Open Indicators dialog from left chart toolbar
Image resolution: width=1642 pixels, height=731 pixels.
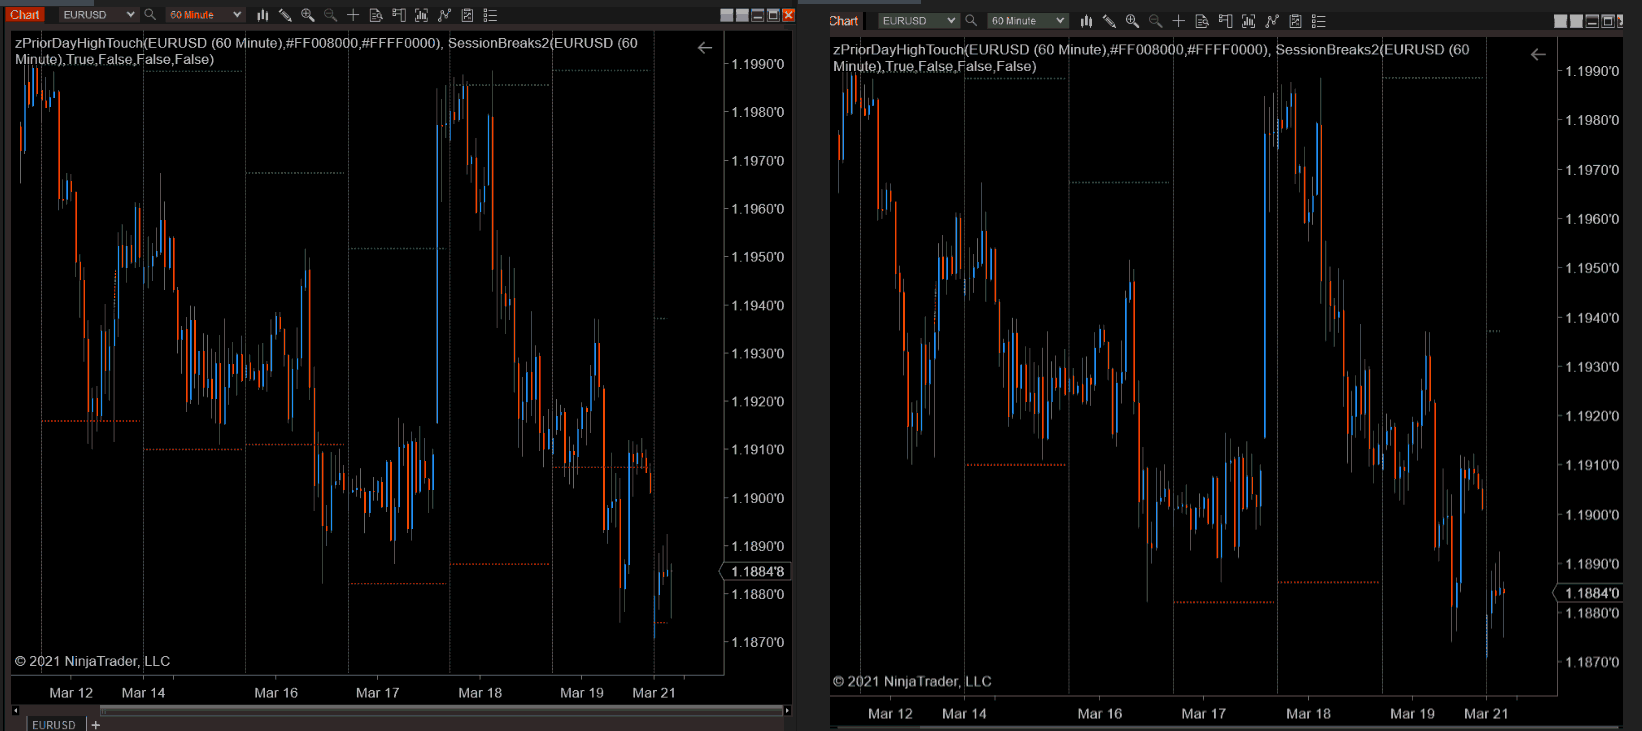pos(421,15)
